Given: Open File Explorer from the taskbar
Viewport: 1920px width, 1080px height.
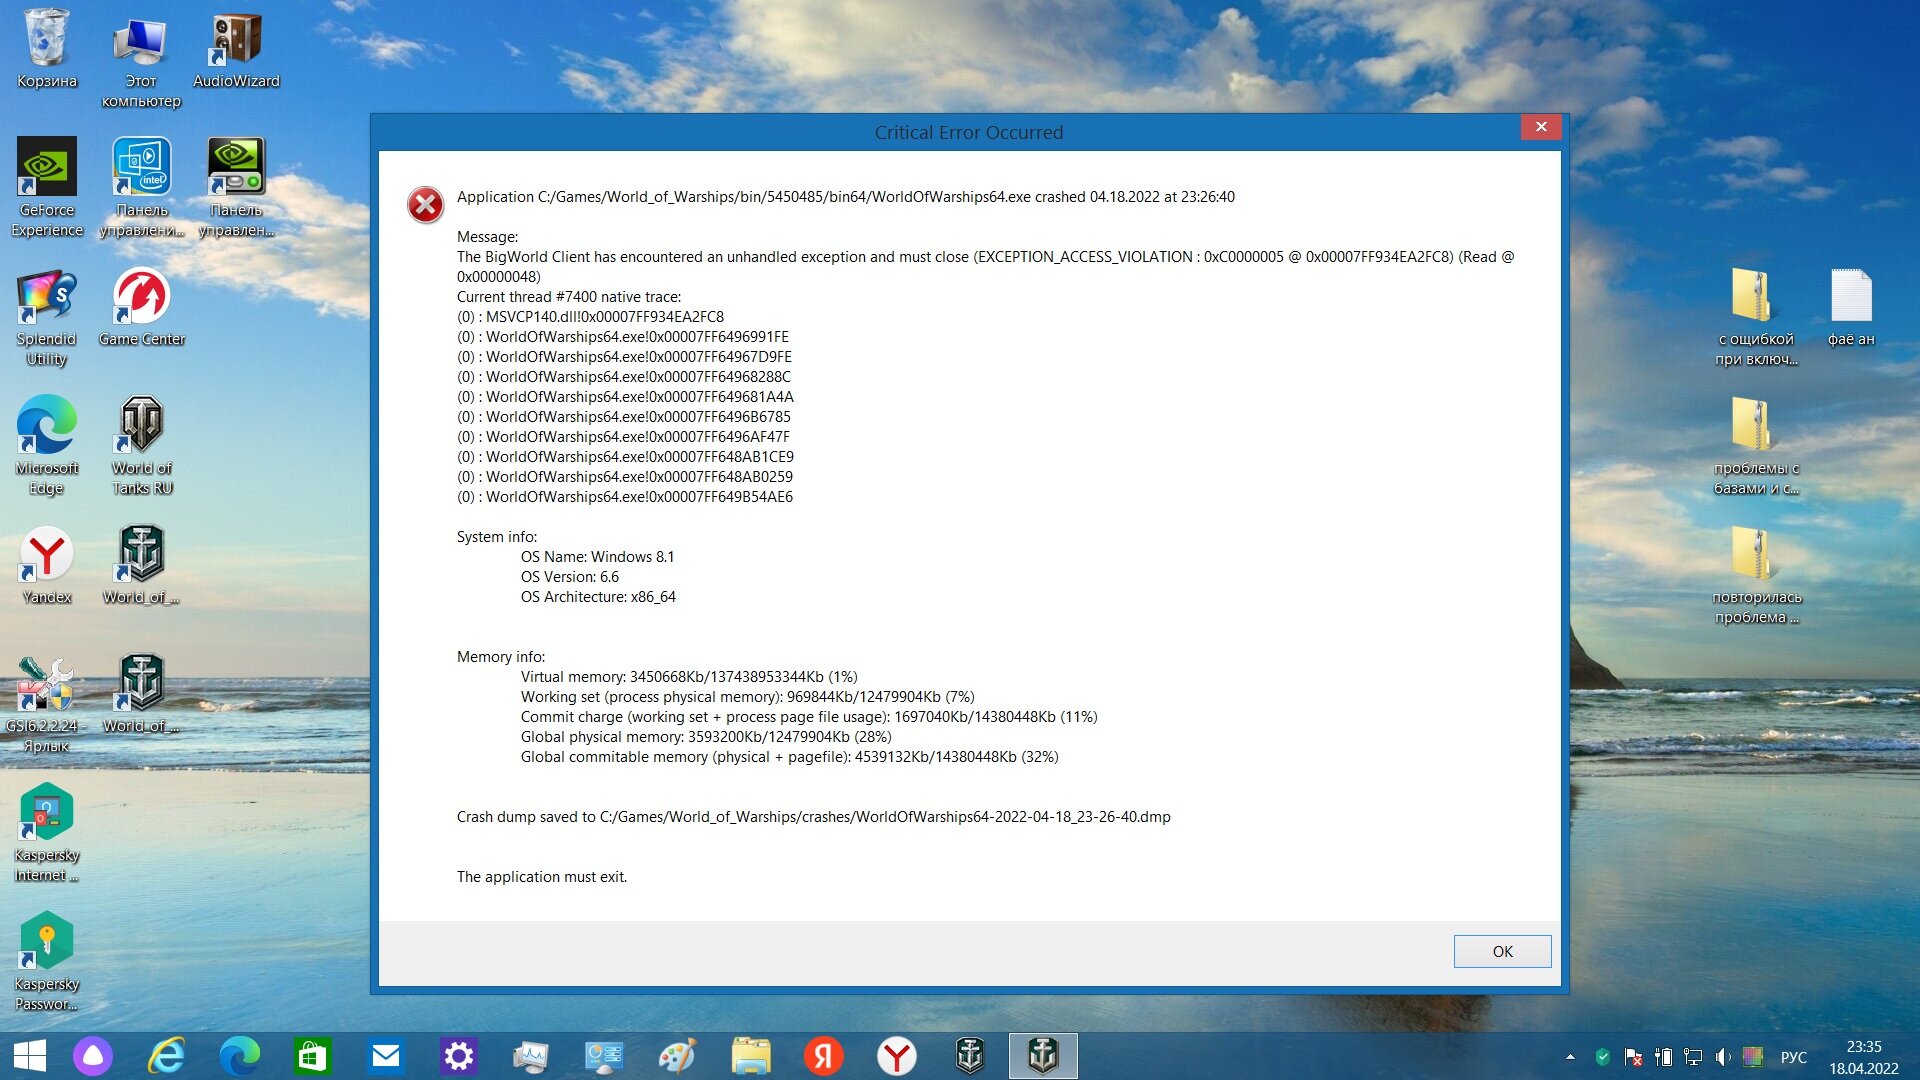Looking at the screenshot, I should click(751, 1056).
